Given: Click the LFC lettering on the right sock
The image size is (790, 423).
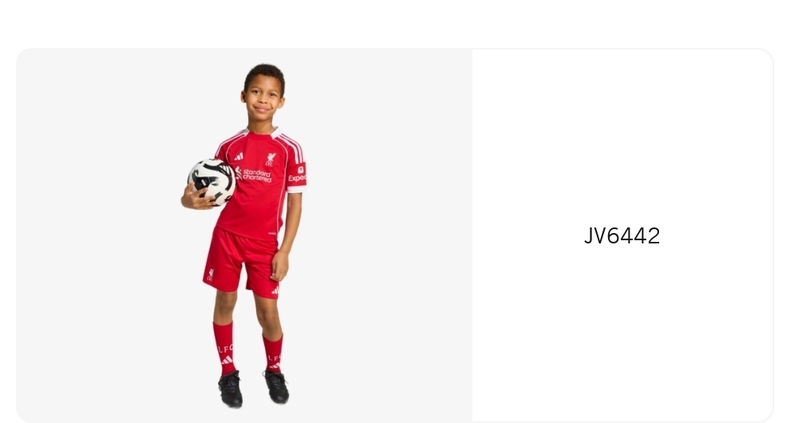Looking at the screenshot, I should (x=274, y=358).
